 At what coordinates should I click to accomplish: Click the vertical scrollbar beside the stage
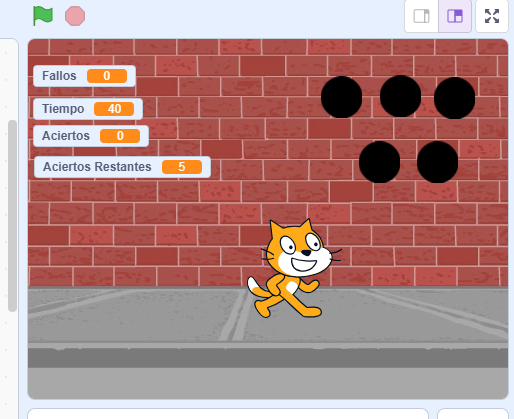[13, 216]
